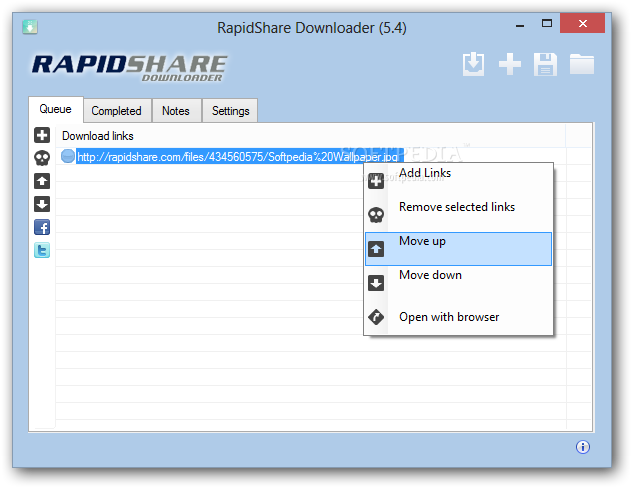The height and width of the screenshot is (488, 632).
Task: Maximize the RapidShare Downloader window
Action: point(547,24)
